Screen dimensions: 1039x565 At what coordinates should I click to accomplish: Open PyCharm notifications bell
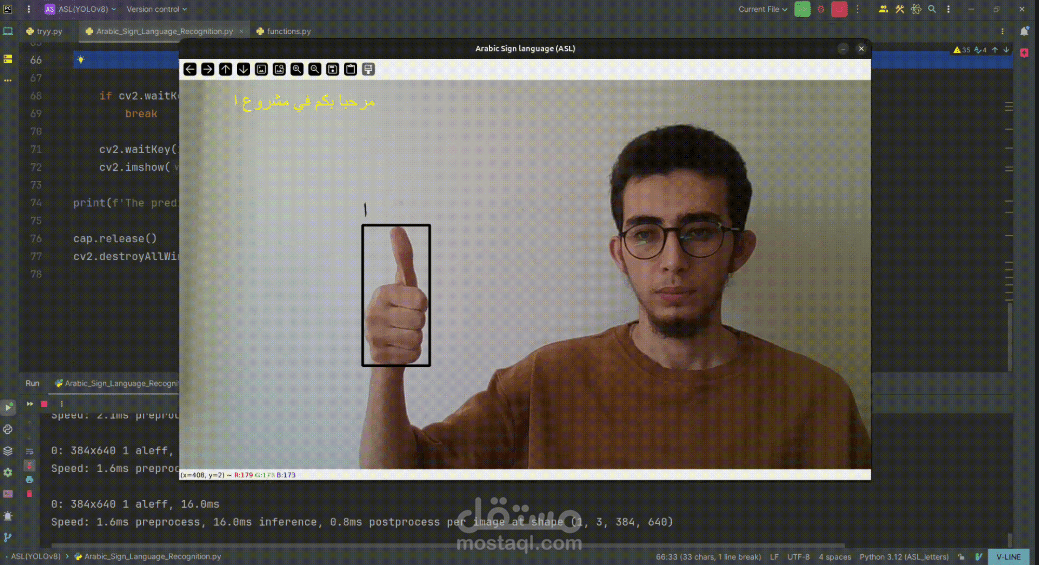click(x=1024, y=31)
